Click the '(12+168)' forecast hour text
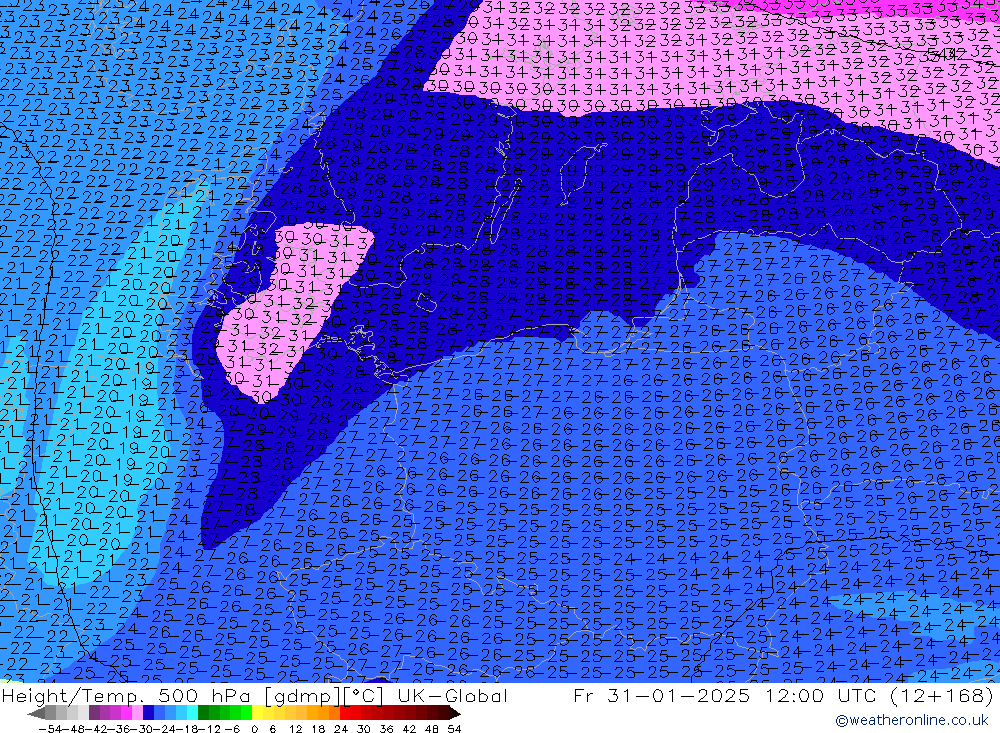This screenshot has height=733, width=1000. (943, 695)
